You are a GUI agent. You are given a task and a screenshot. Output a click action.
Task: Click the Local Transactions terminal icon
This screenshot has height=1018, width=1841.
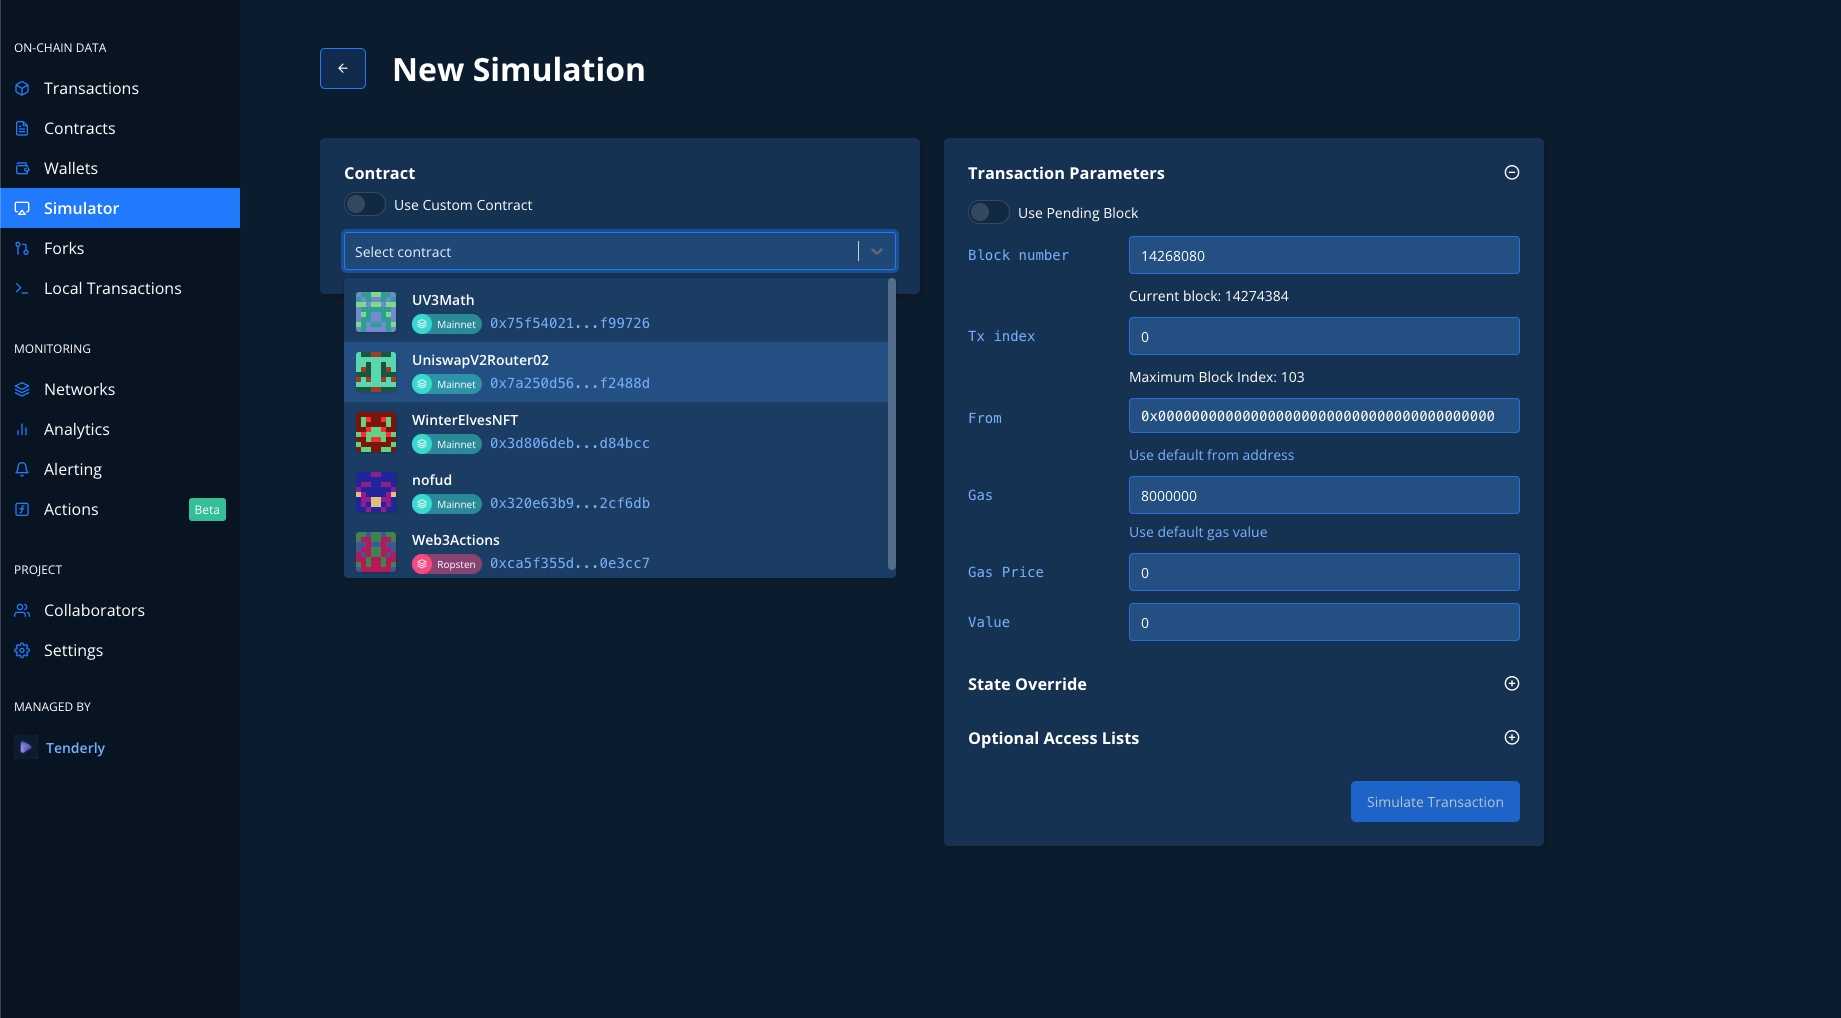[x=22, y=288]
